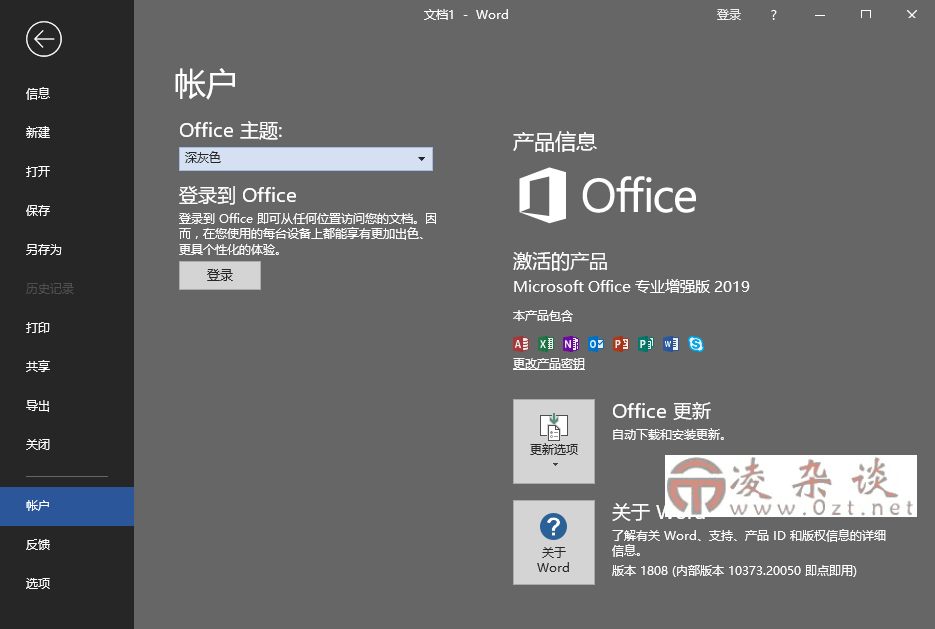Select the 帐户 sidebar item
Viewport: 935px width, 629px height.
click(x=67, y=506)
